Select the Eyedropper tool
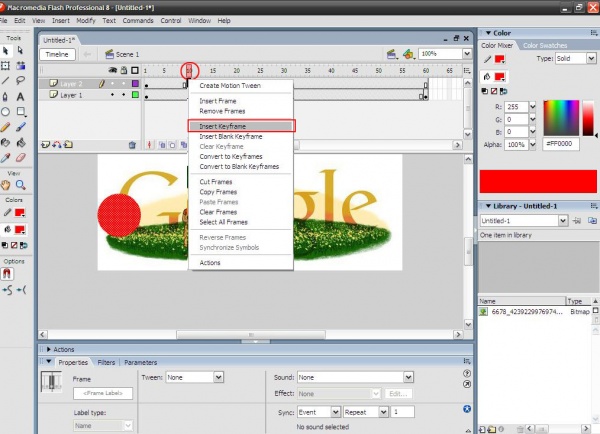The width and height of the screenshot is (600, 434). tap(6, 158)
